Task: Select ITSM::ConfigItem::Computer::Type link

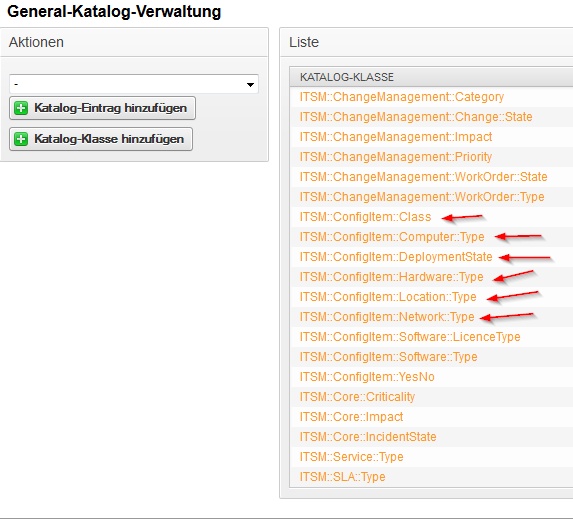Action: [392, 237]
